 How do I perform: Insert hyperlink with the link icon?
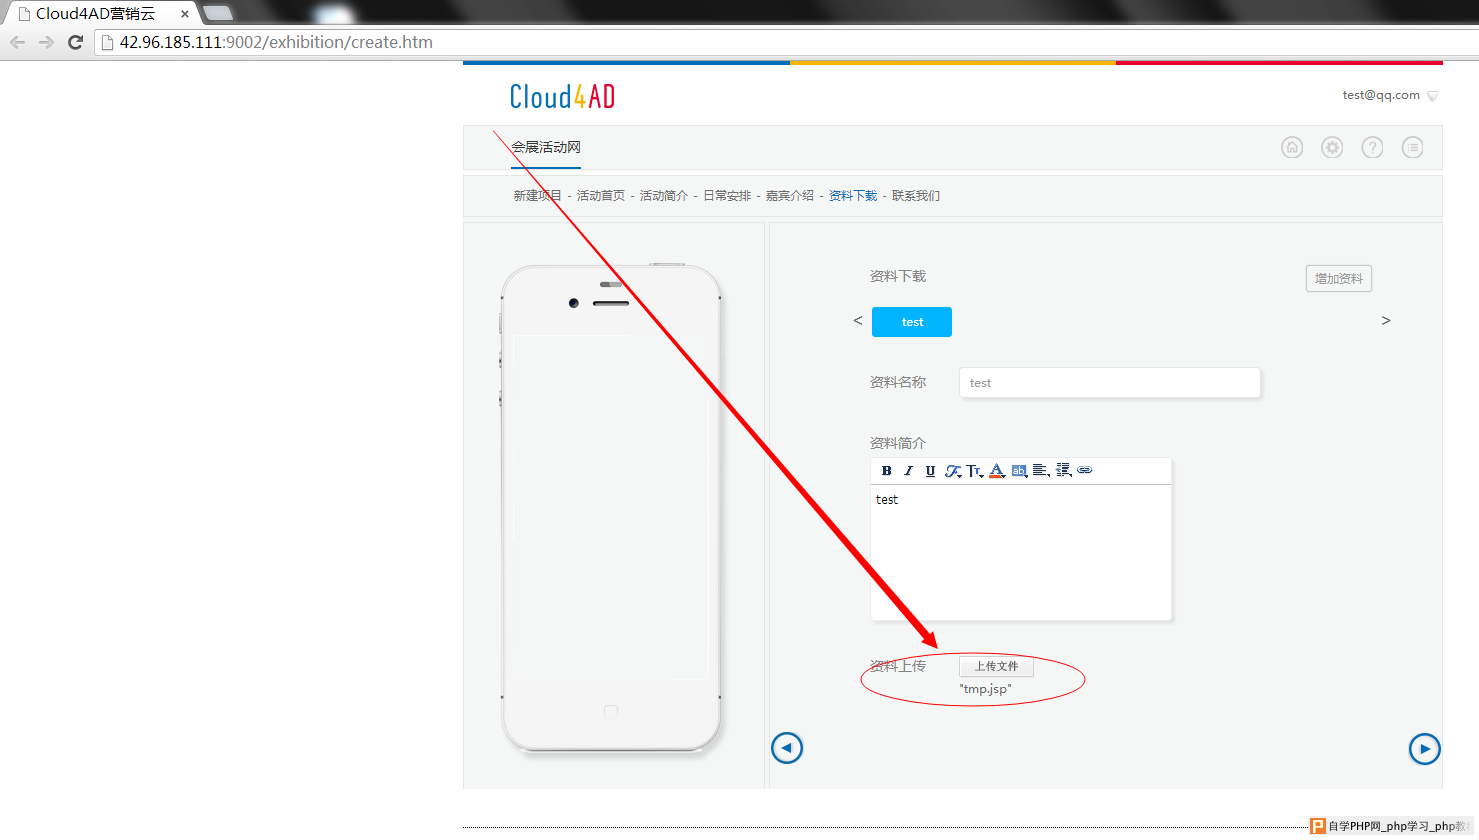coord(1085,470)
